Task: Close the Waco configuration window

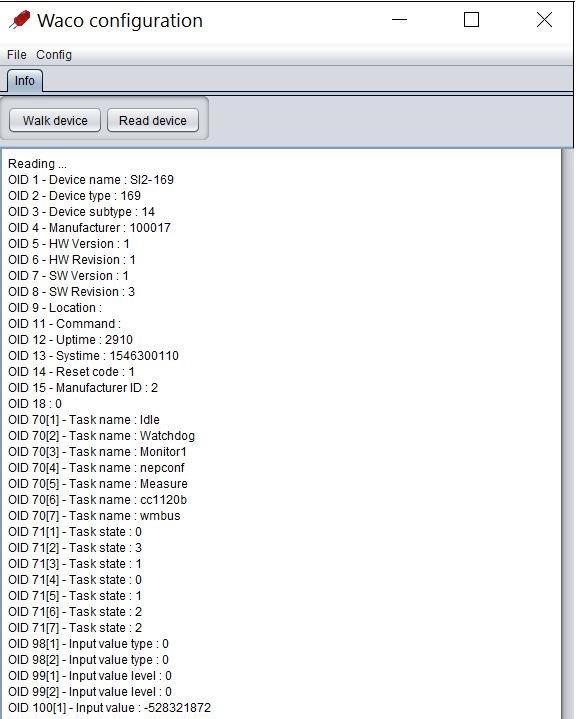Action: (x=544, y=20)
